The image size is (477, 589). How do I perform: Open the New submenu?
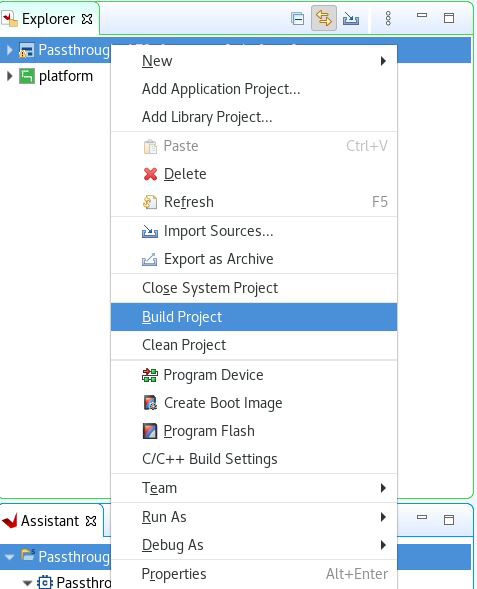[254, 61]
